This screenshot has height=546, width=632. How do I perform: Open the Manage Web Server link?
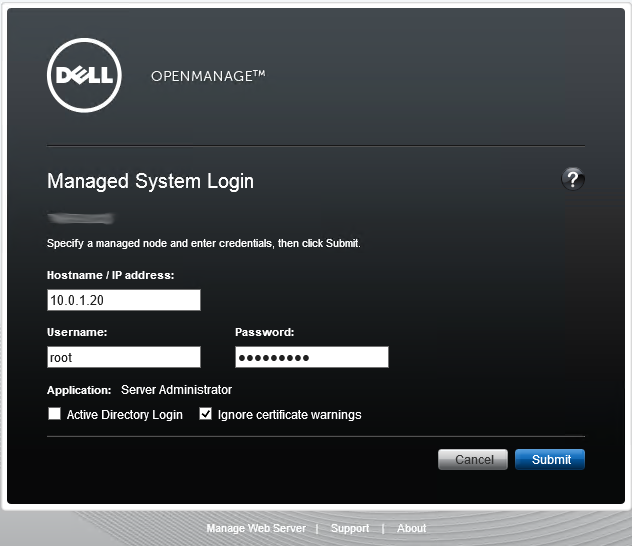point(256,528)
